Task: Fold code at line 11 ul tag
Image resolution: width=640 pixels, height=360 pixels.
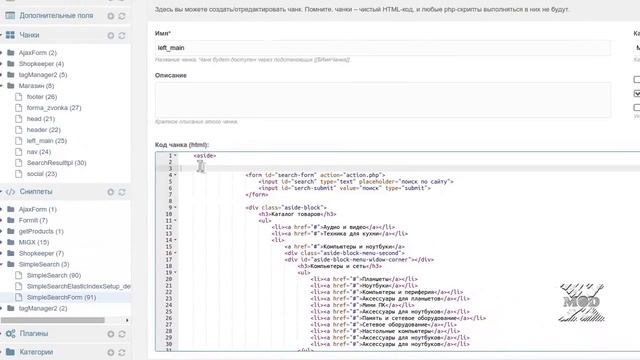Action: point(176,220)
